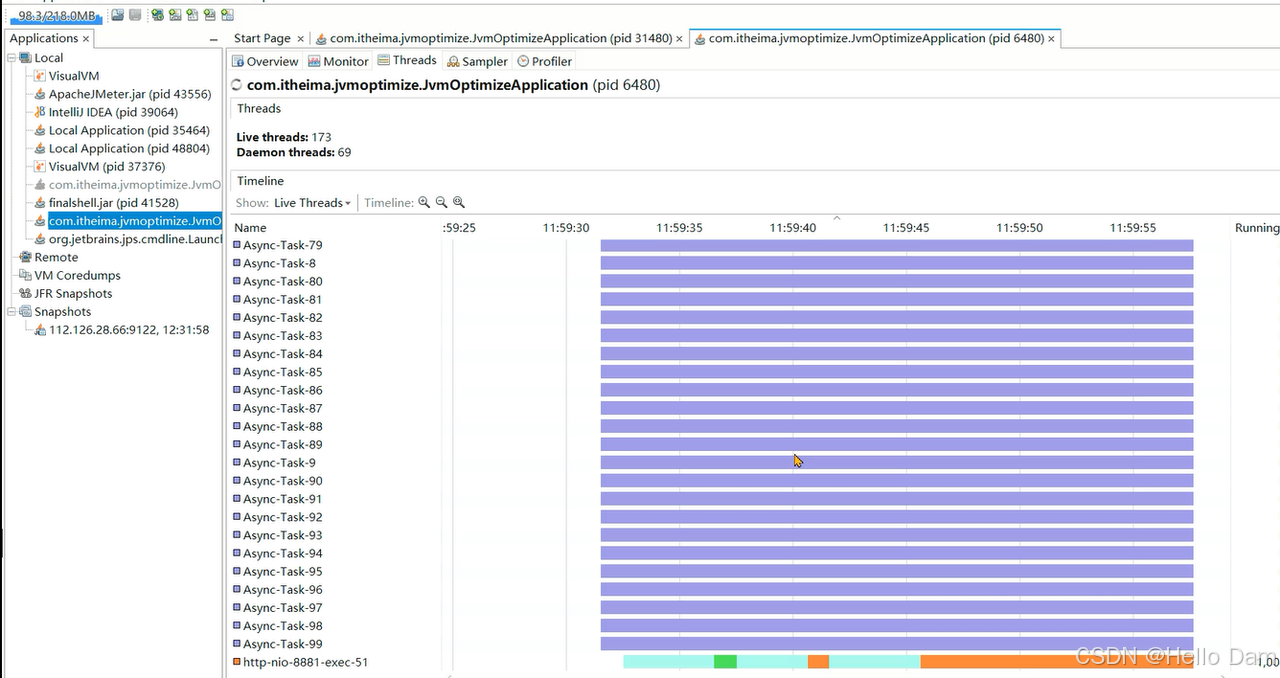Select Local Application (pid 35464)
The width and height of the screenshot is (1280, 678).
[x=129, y=130]
